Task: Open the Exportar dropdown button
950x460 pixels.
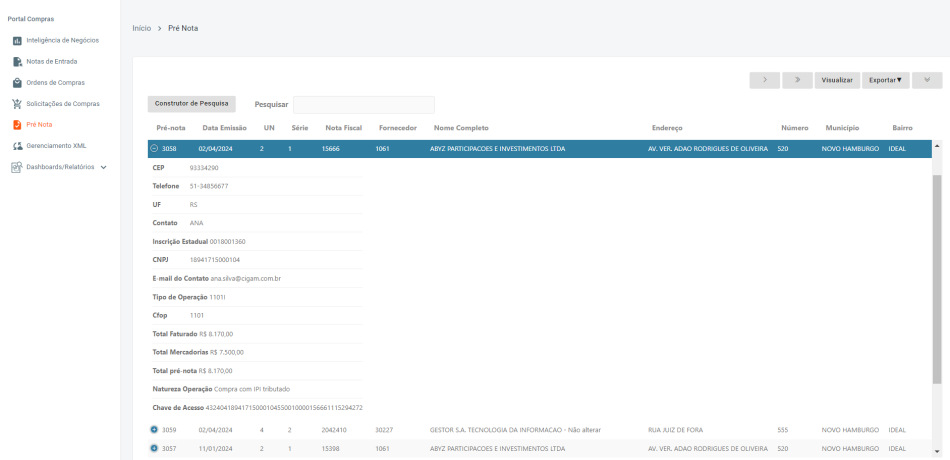Action: click(x=885, y=81)
